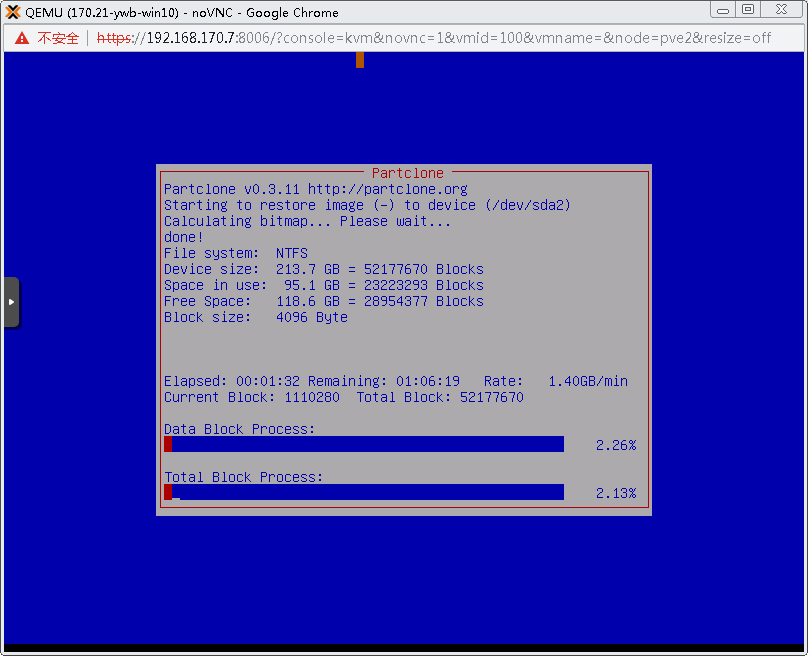Screen dimensions: 808x656
Task: Minimize the Chrome noVNC window
Action: click(x=722, y=10)
